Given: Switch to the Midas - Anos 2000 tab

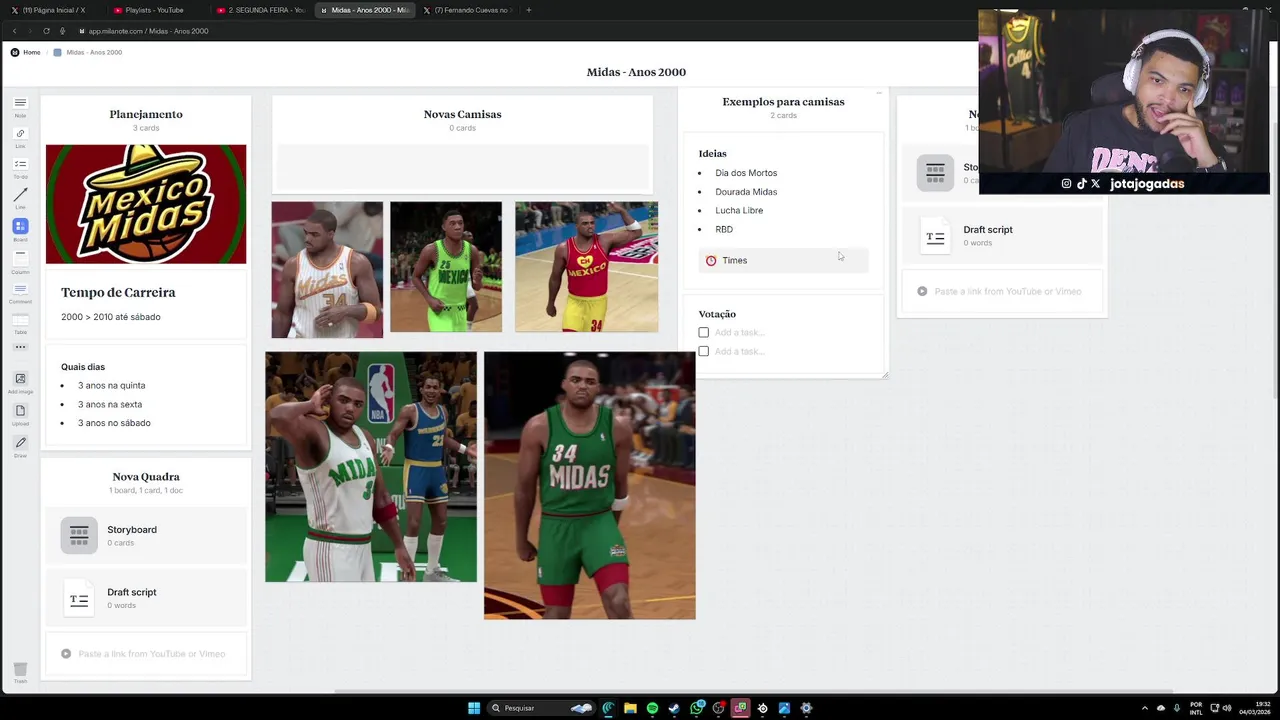Looking at the screenshot, I should [364, 10].
